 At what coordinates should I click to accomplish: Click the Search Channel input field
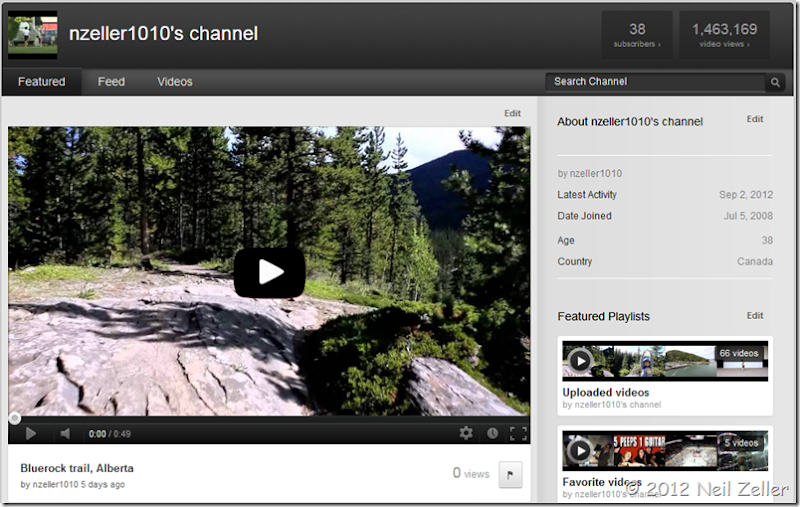click(656, 82)
